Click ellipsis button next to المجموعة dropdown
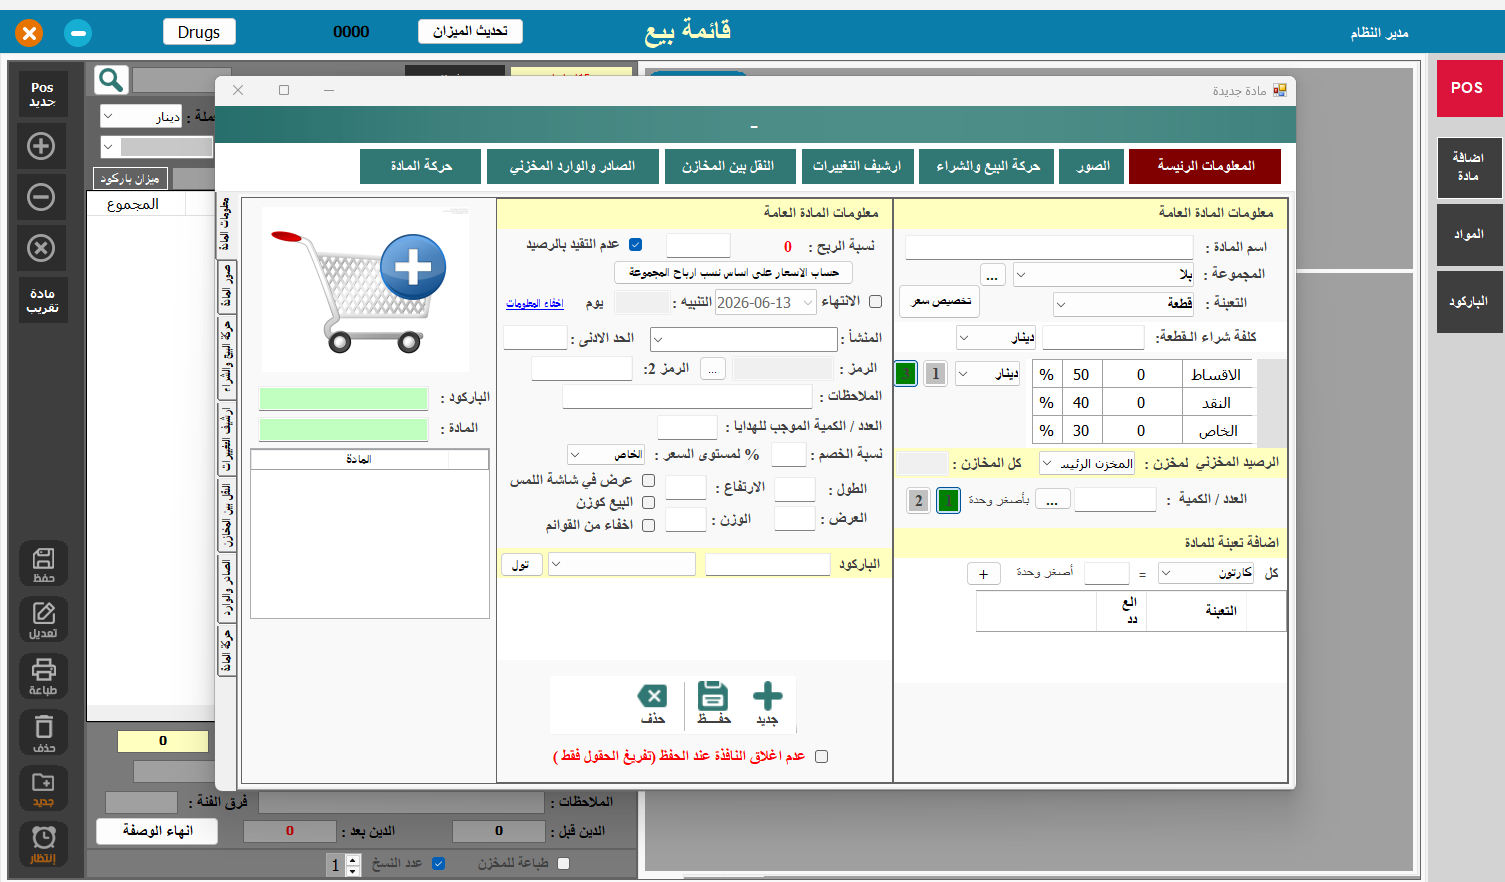 (x=992, y=275)
